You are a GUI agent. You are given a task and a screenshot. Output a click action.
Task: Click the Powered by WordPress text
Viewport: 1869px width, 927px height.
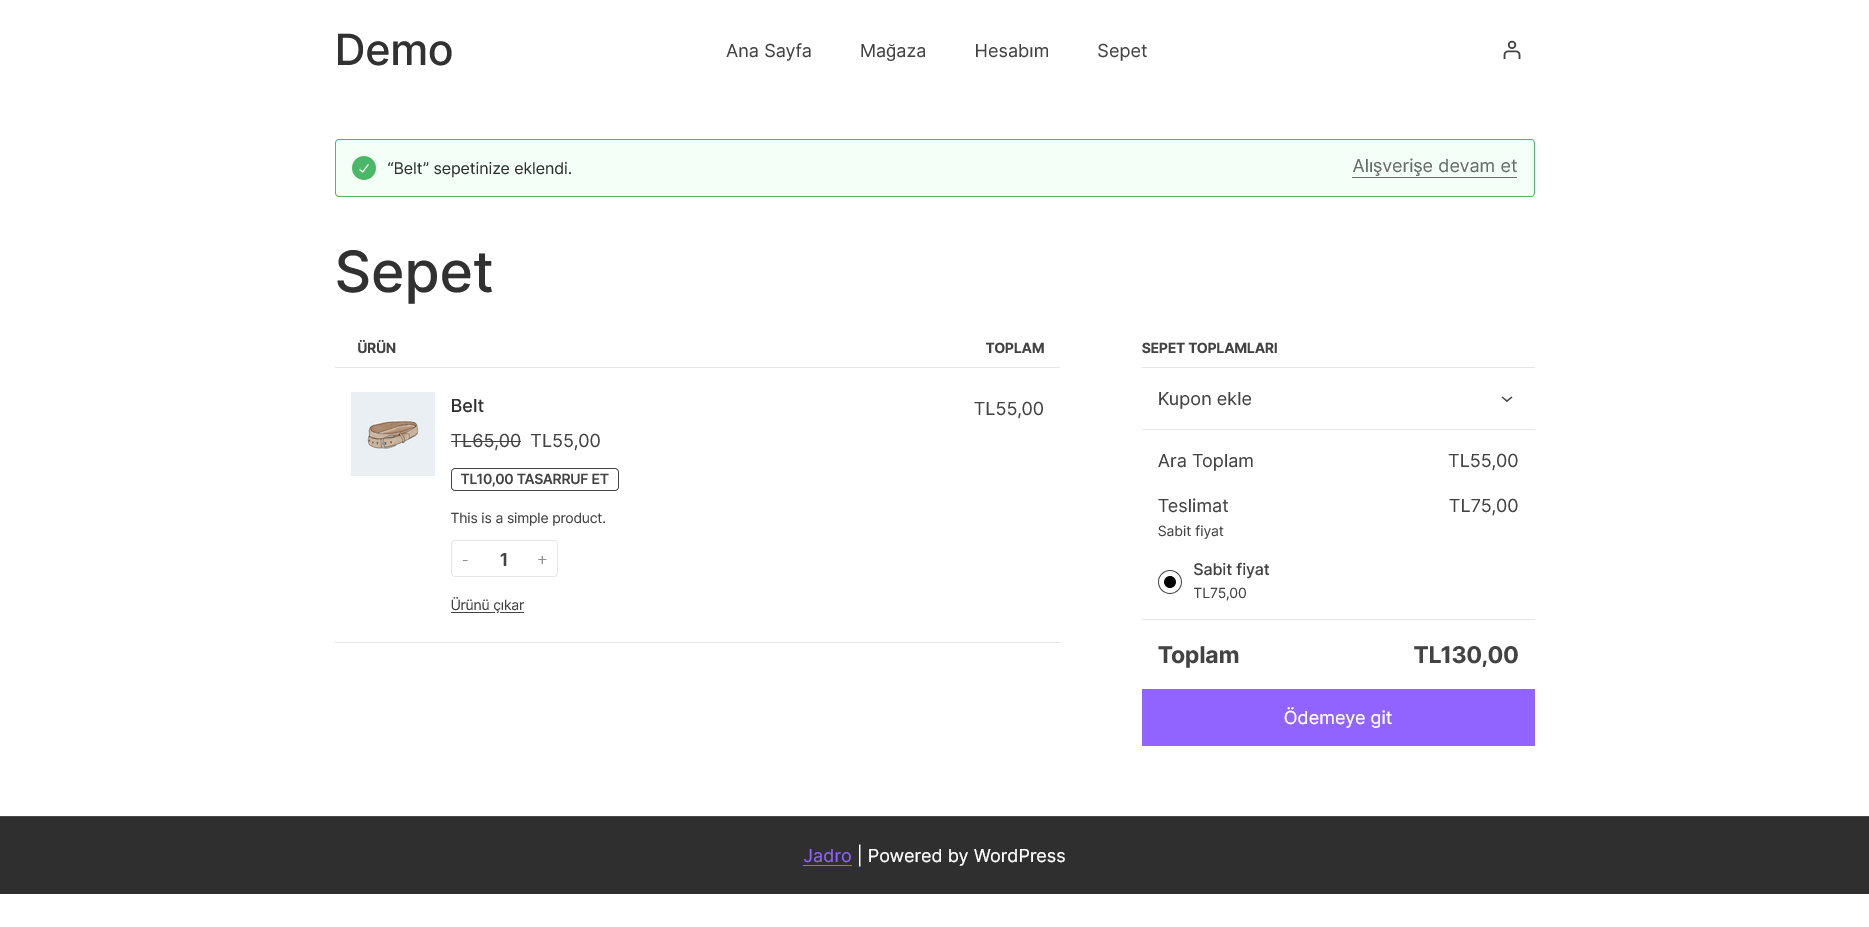(x=966, y=856)
